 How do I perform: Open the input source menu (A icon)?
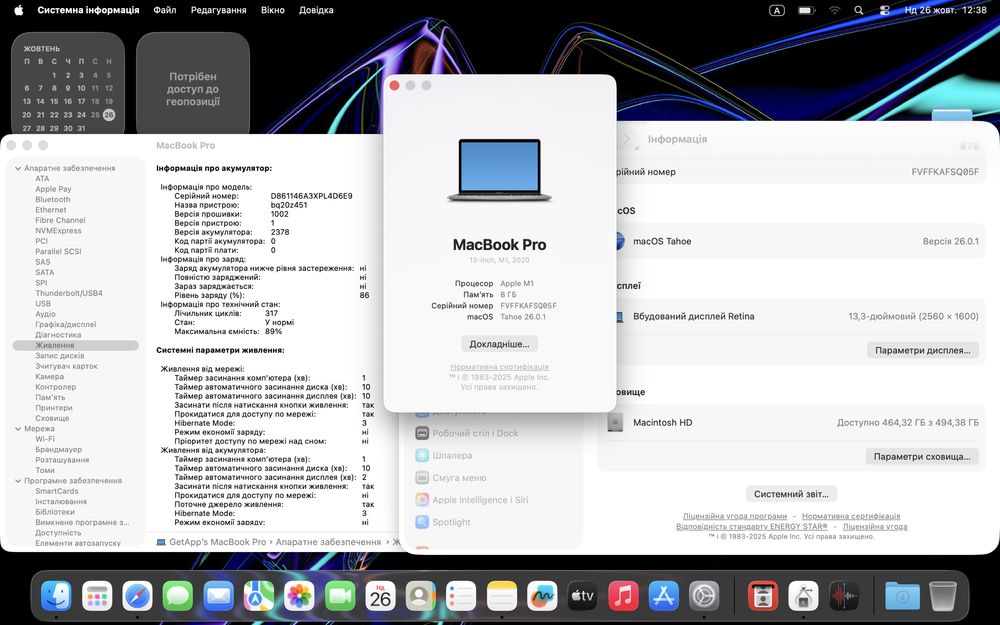(777, 10)
